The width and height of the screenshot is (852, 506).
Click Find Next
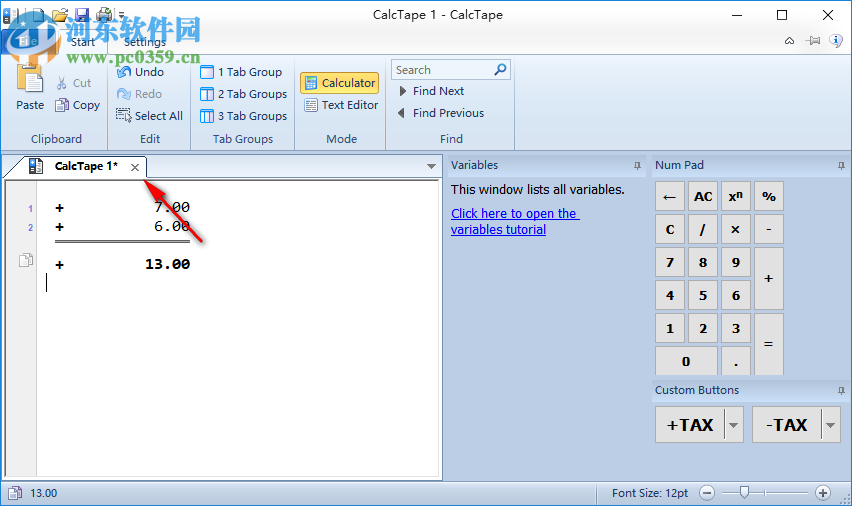coord(431,91)
